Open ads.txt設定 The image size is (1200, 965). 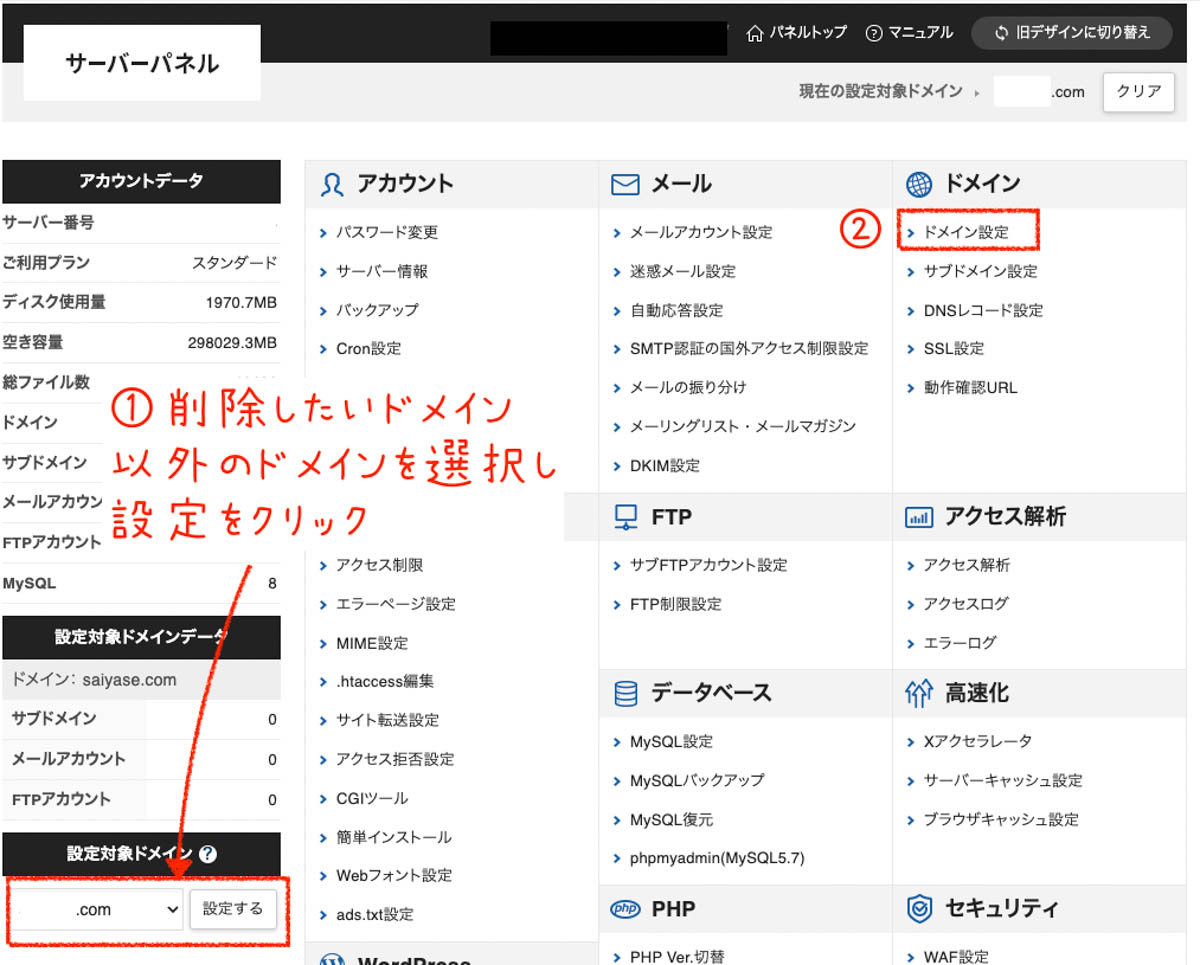point(375,914)
